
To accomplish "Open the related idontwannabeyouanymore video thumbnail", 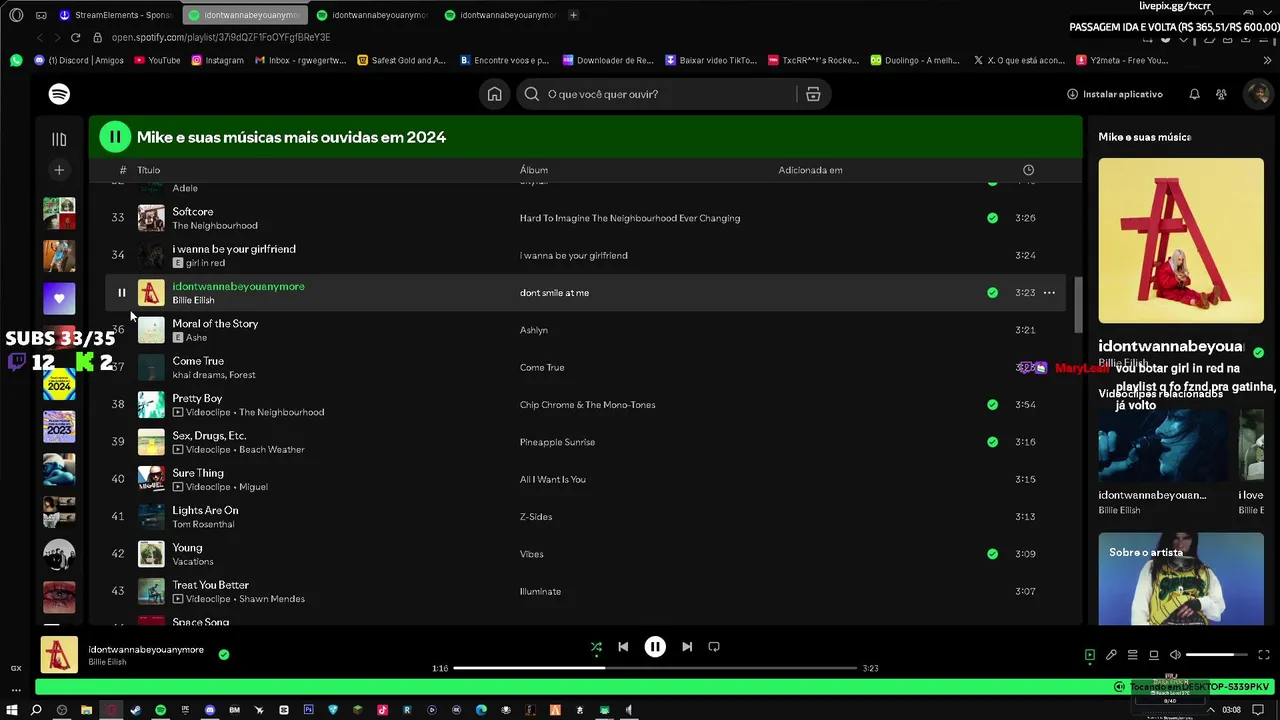I will pyautogui.click(x=1163, y=446).
